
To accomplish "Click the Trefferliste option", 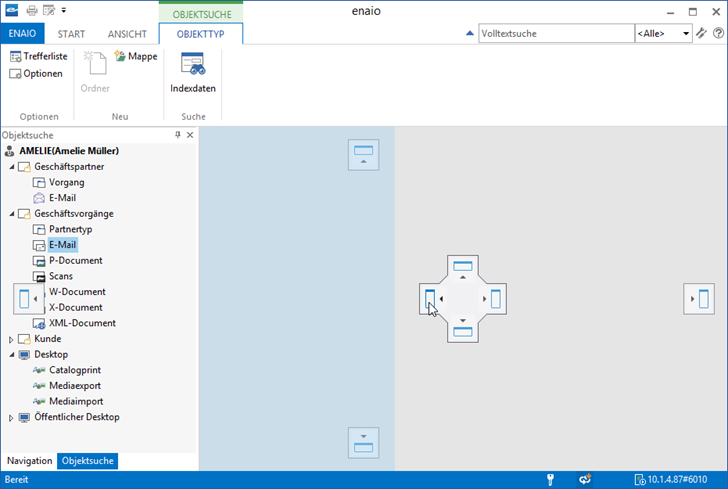I will (x=38, y=57).
